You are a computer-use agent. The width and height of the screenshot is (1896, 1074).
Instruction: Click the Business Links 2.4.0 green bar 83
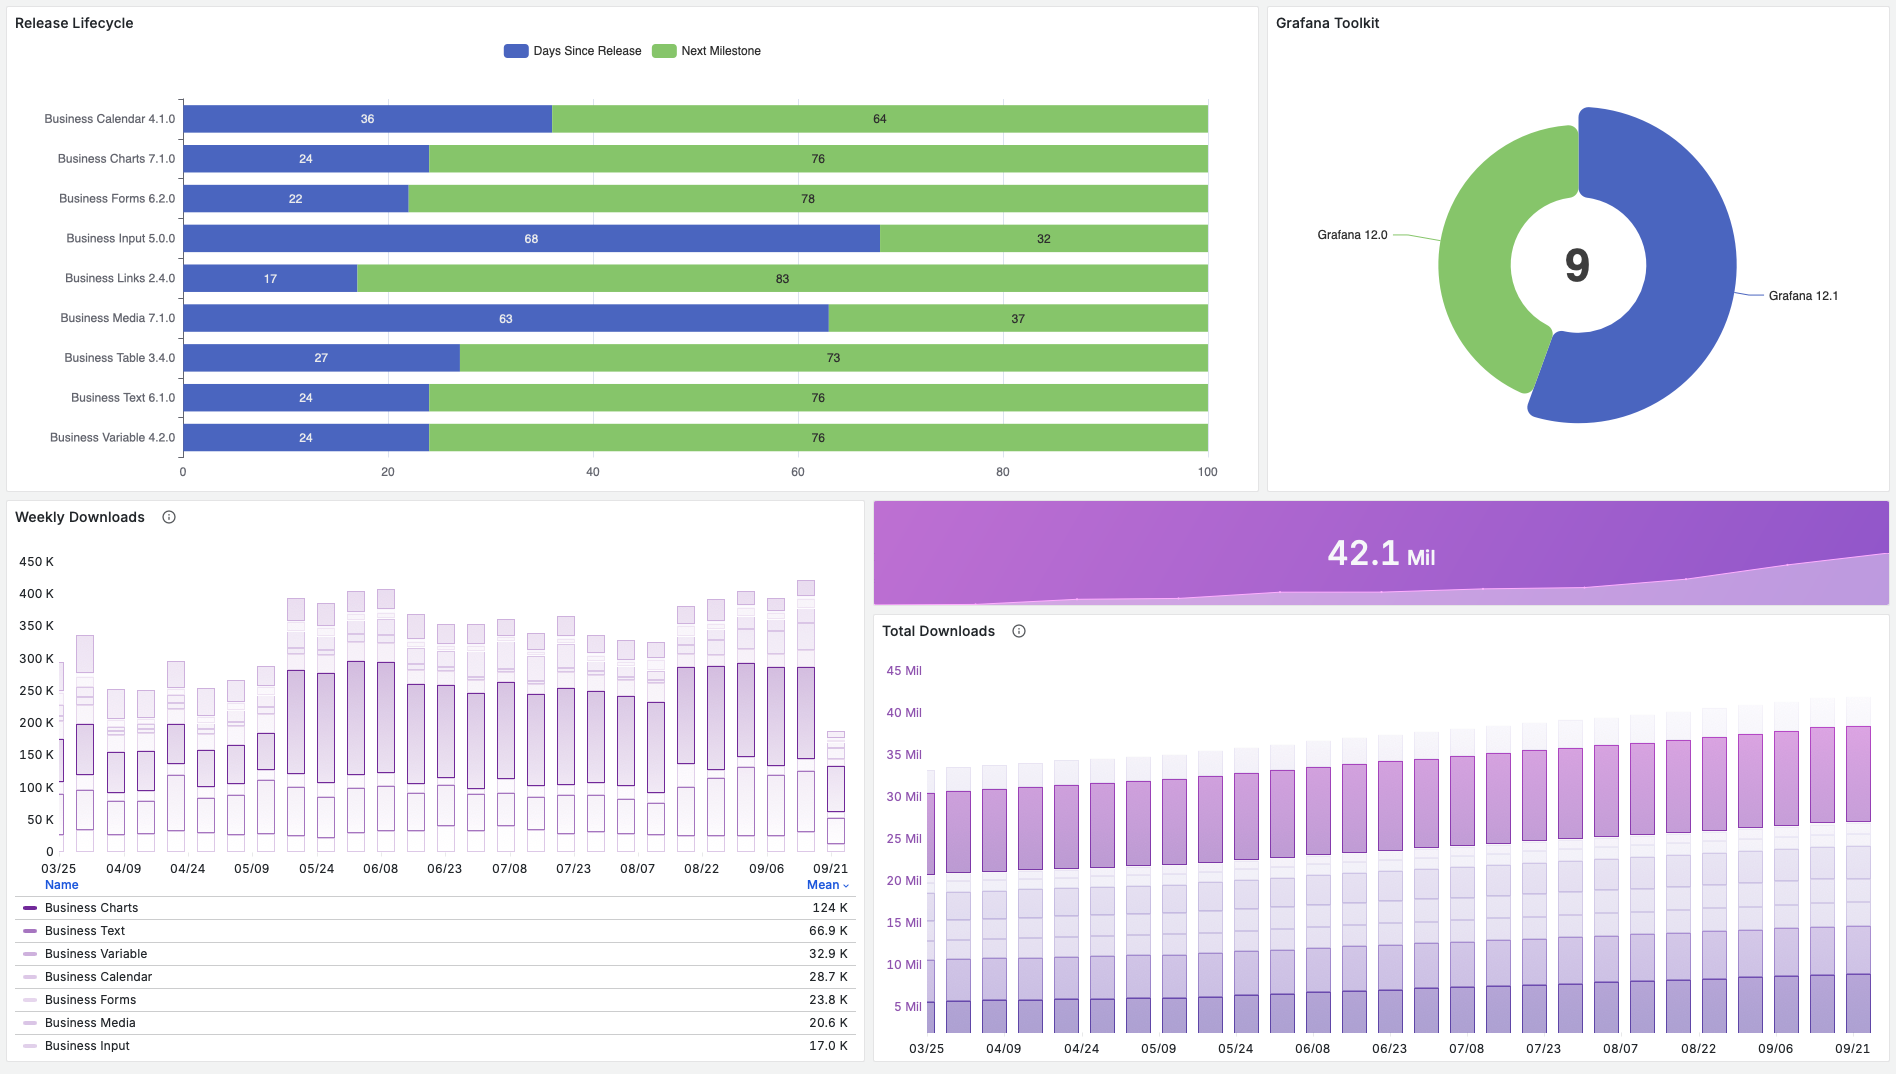coord(782,279)
